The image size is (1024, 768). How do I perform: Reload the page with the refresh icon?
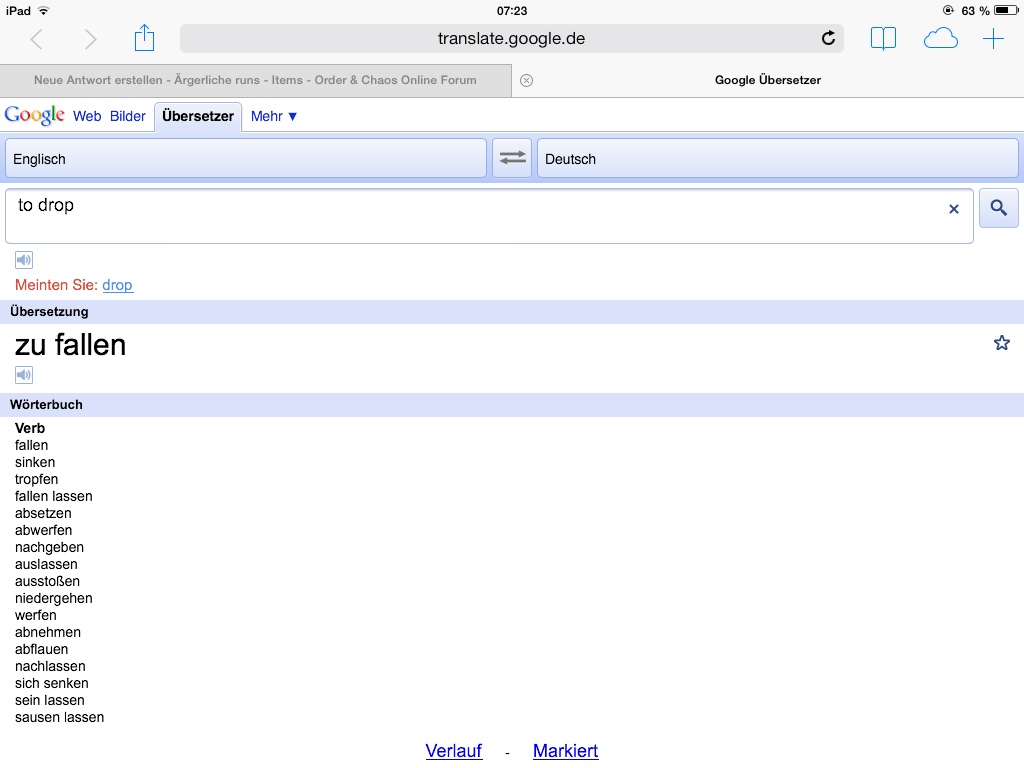click(828, 39)
